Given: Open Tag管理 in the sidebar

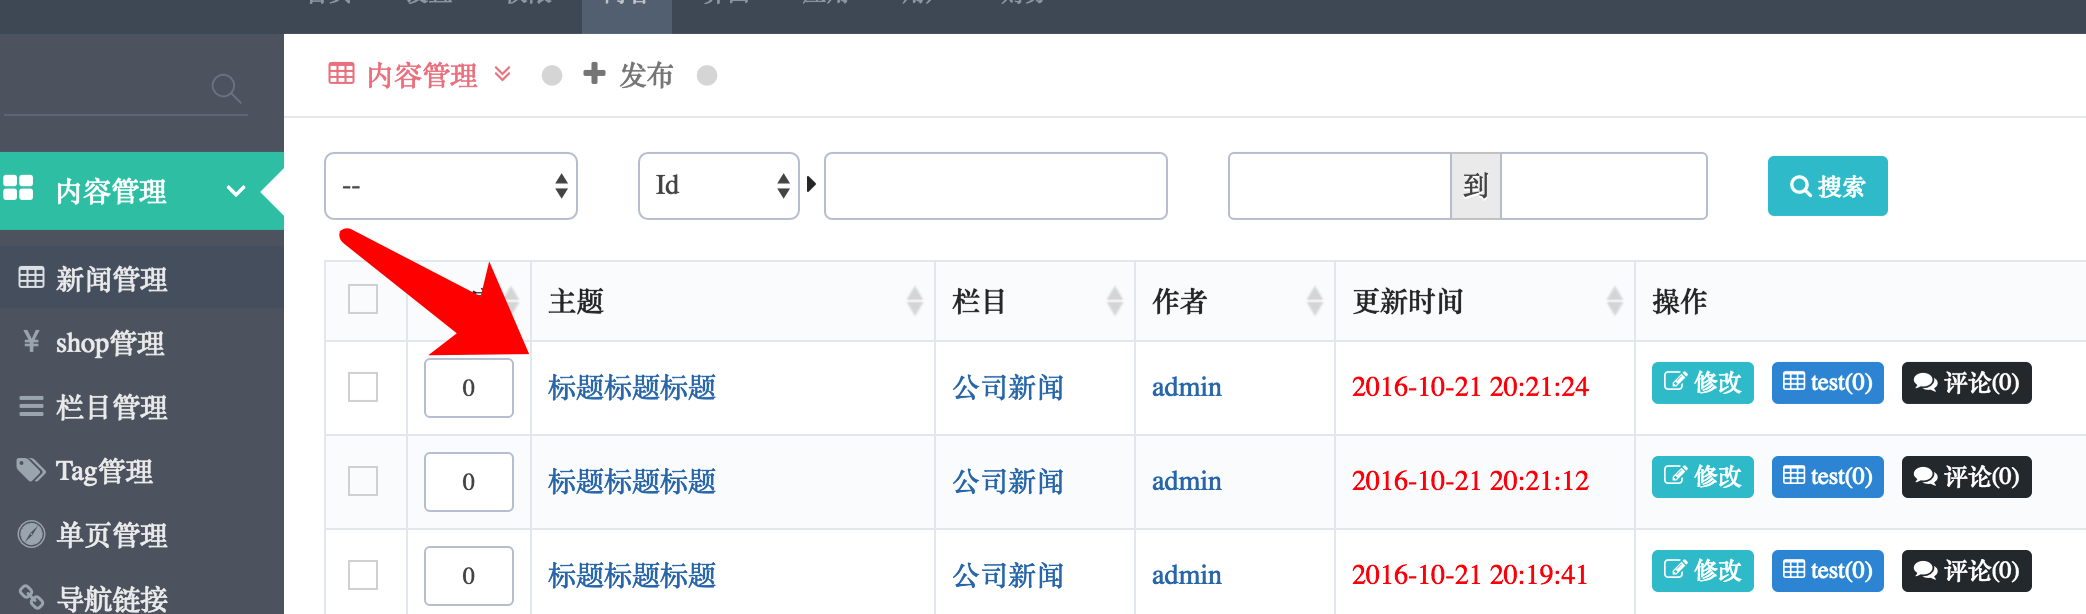Looking at the screenshot, I should 104,471.
